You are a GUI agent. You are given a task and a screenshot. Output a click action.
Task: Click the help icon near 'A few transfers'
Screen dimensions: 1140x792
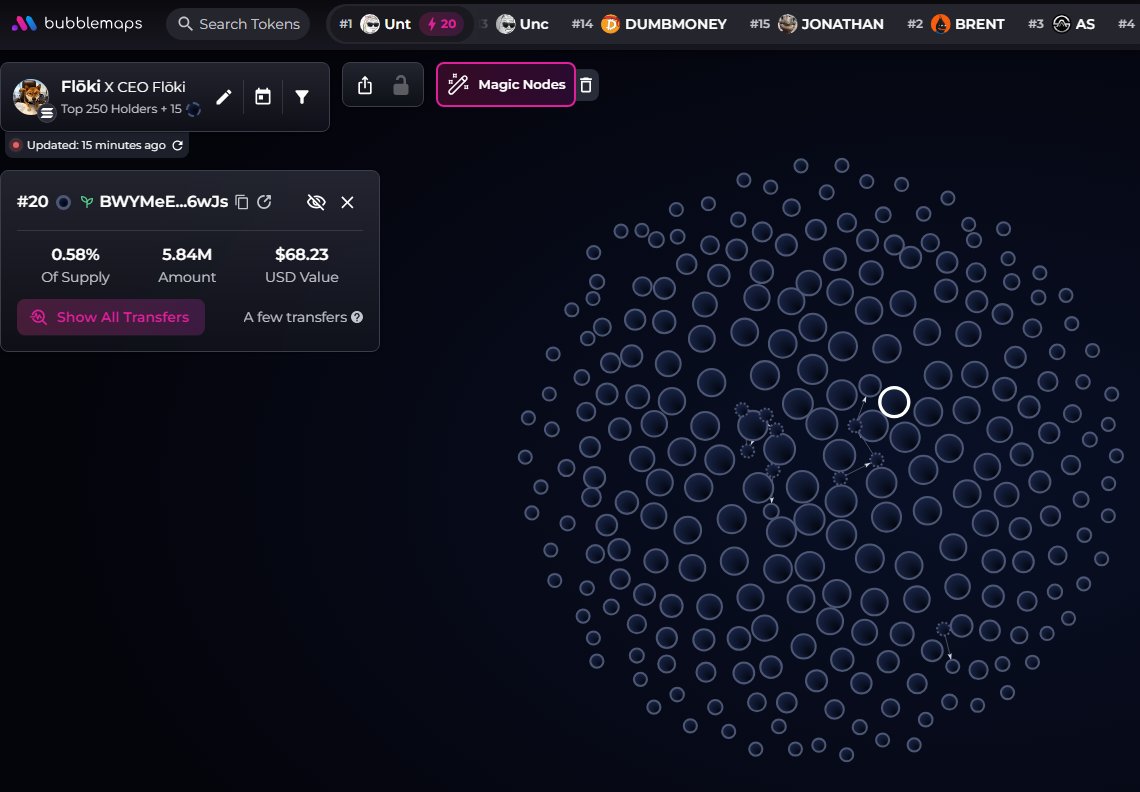pyautogui.click(x=357, y=317)
